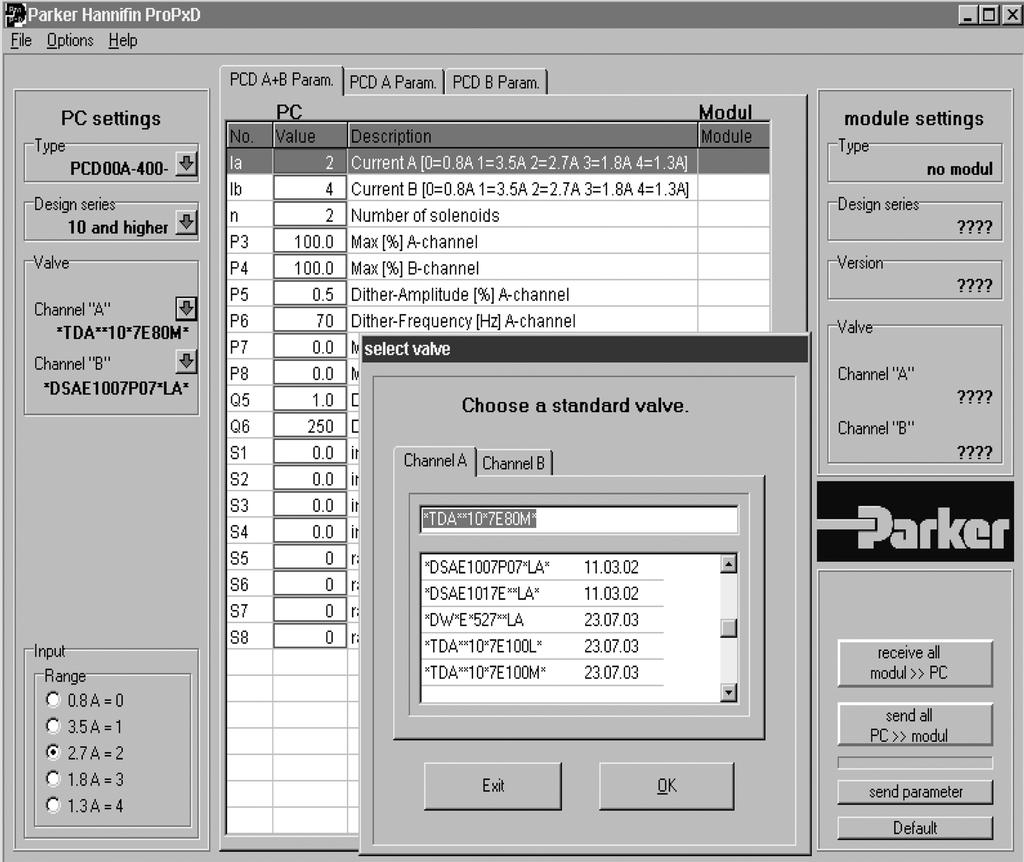Click the date 23.07.03 beside *DW*E*527**LA
Viewport: 1024px width, 862px height.
611,620
